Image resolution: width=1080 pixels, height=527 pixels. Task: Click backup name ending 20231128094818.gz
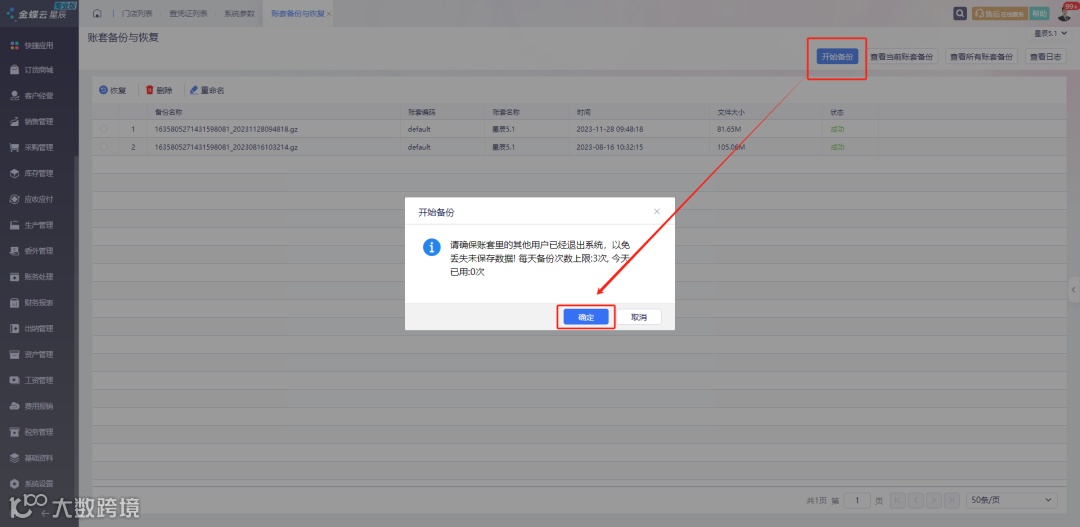coord(226,129)
